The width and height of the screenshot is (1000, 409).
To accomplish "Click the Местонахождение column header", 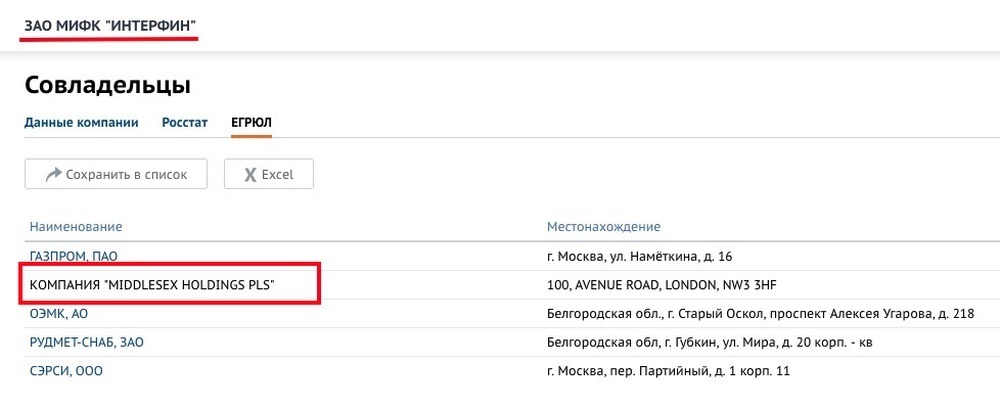I will (x=603, y=227).
